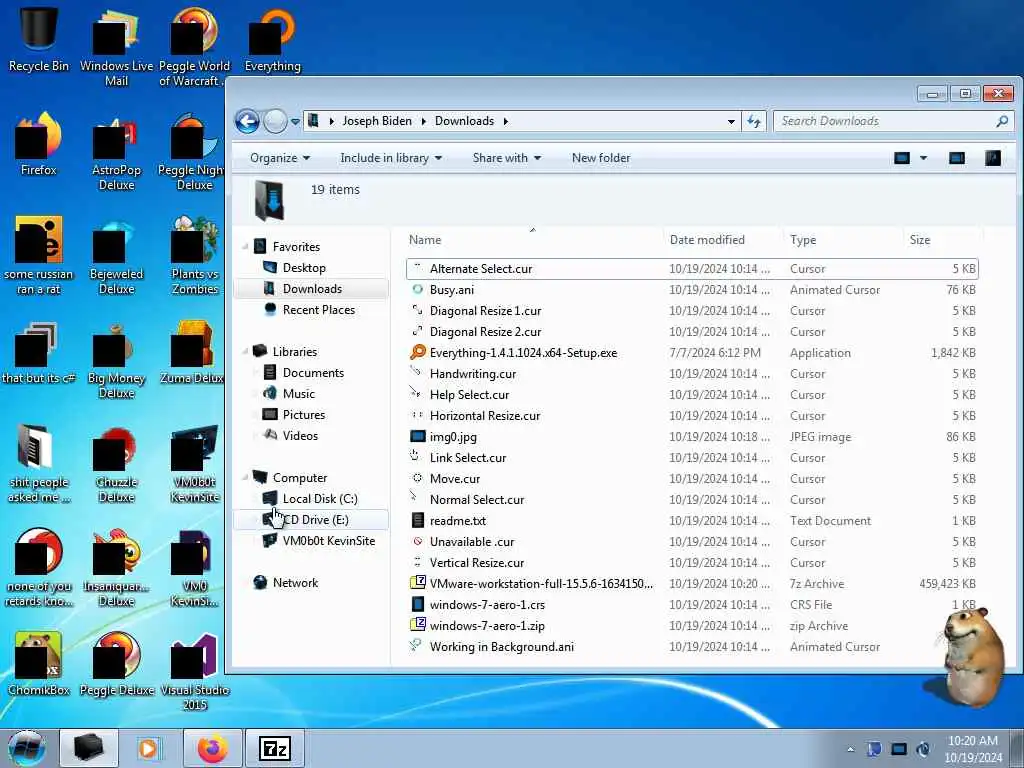
Task: Select VM0b0t KevinSite drive in navigation pane
Action: tap(328, 541)
